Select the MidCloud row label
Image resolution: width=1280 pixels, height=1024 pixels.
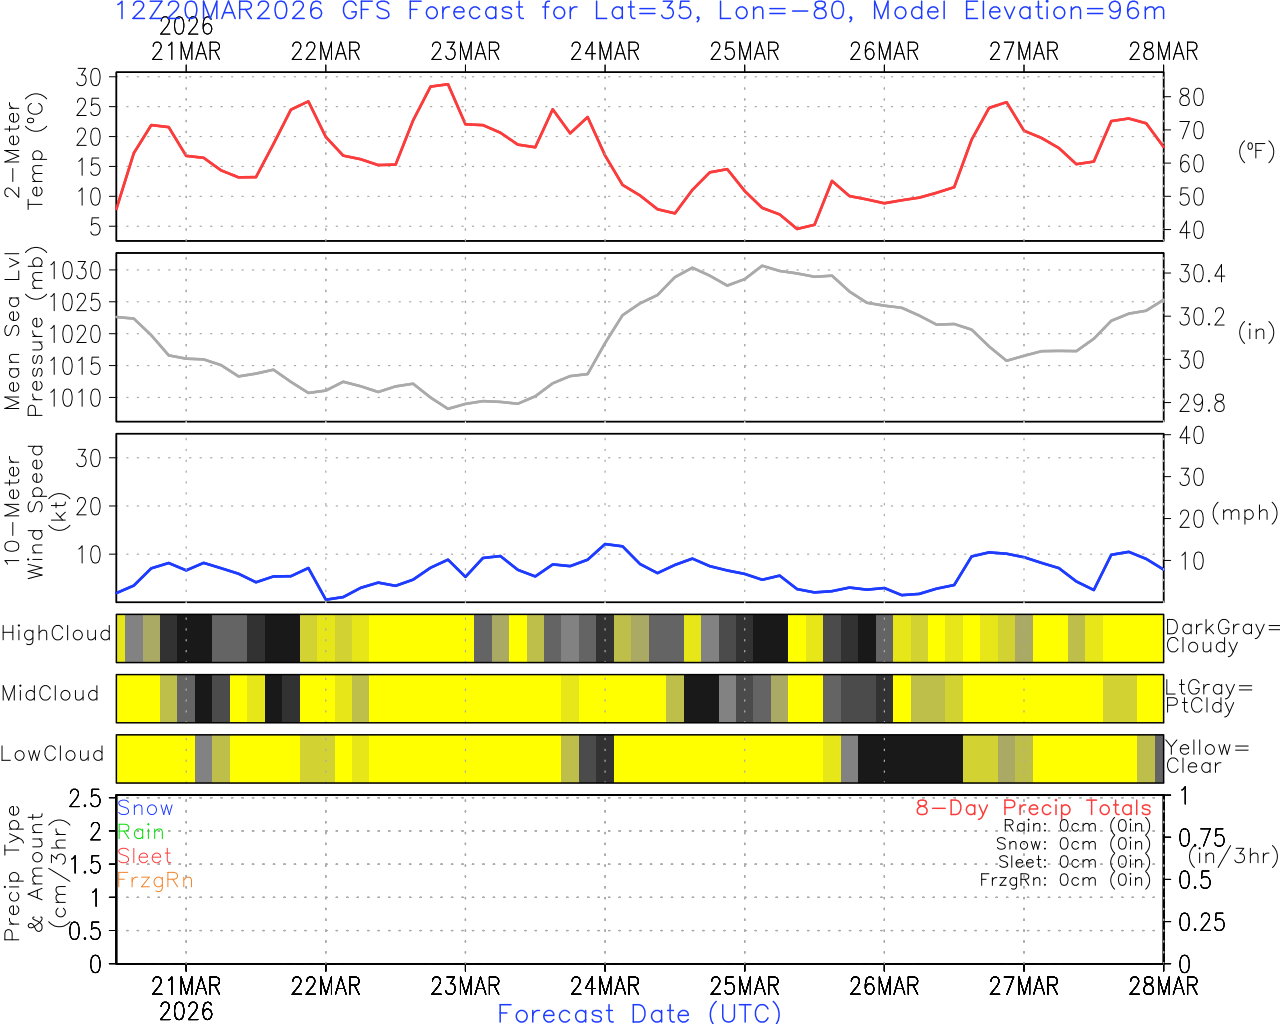[50, 694]
